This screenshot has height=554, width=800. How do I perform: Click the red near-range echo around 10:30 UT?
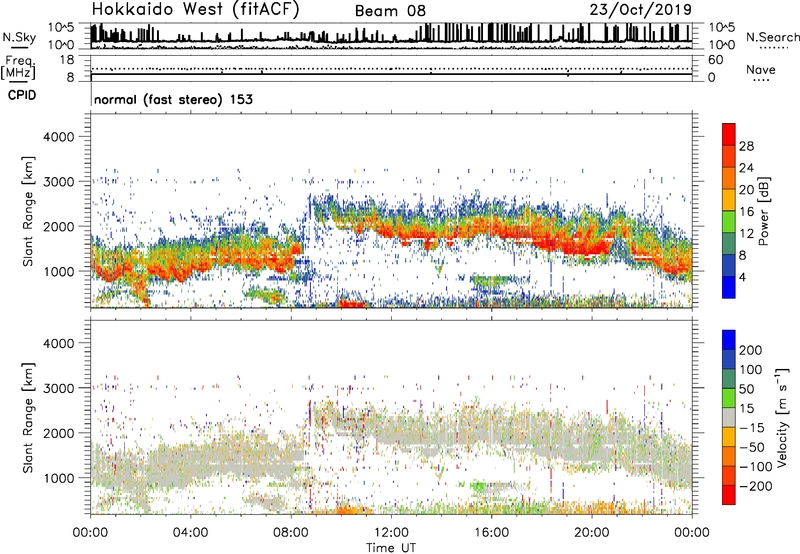[352, 304]
